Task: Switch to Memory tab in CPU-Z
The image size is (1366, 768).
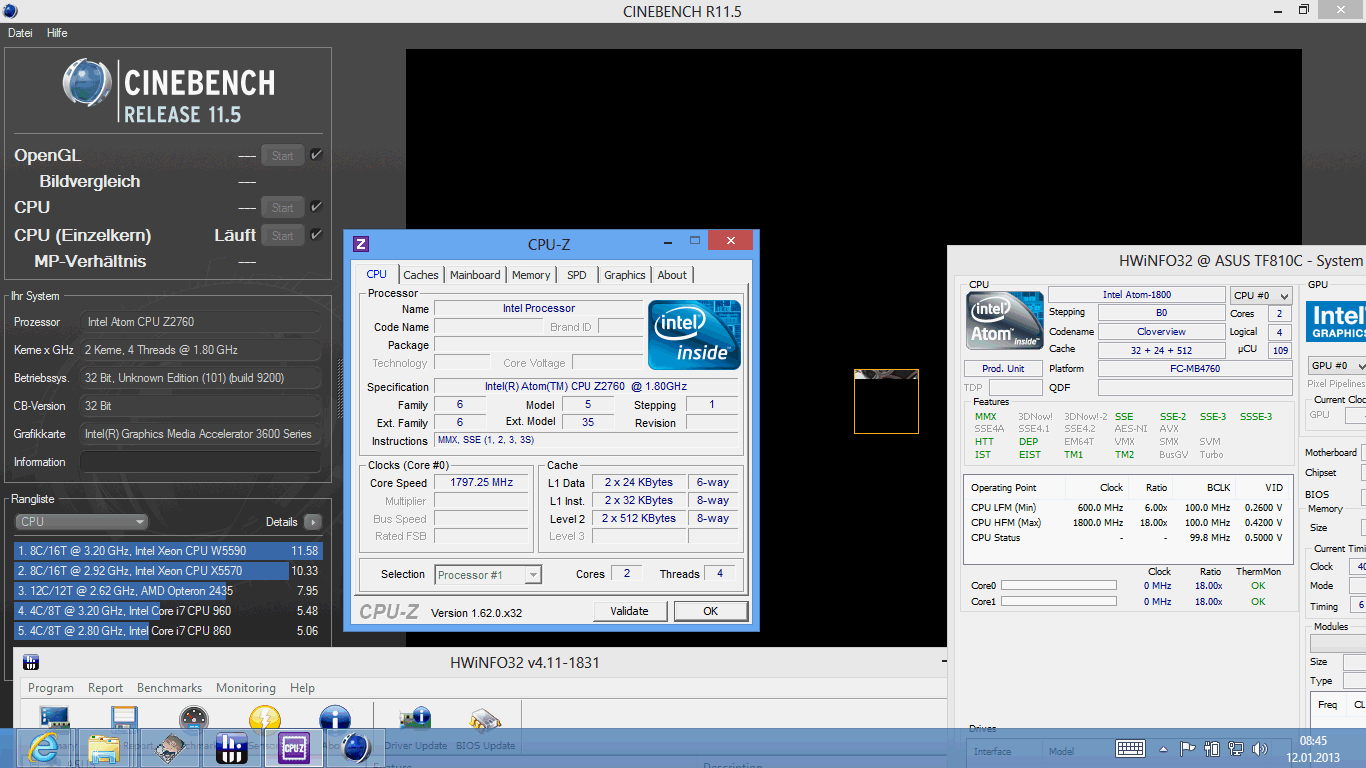Action: click(x=531, y=275)
